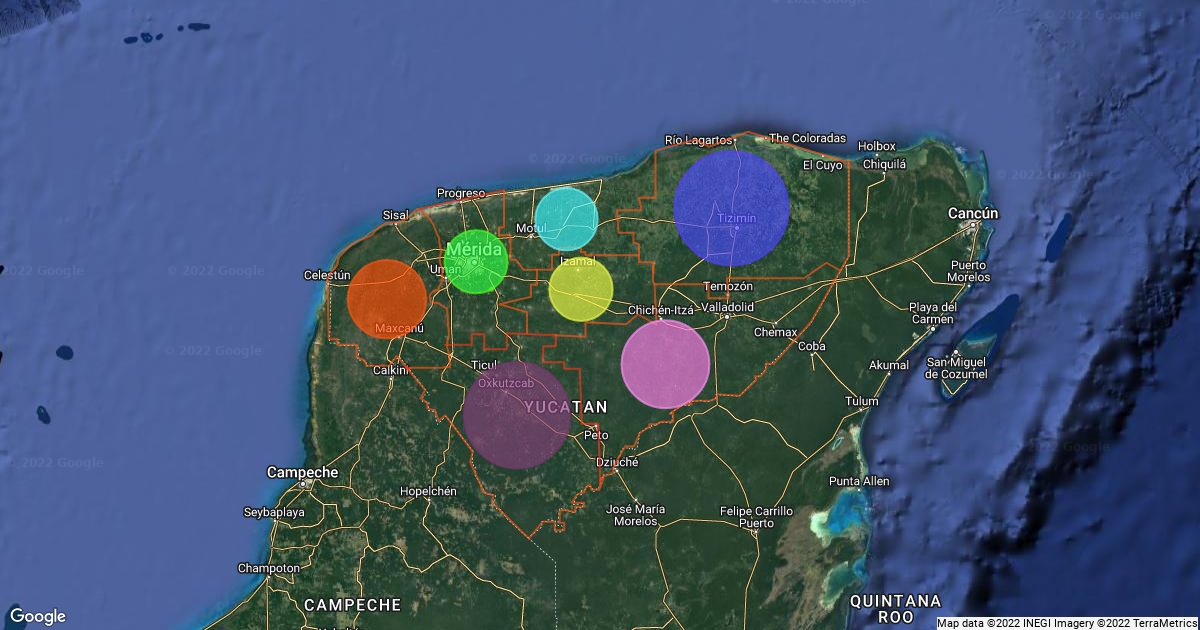Click the large blue circle over Tizimín
Image resolution: width=1200 pixels, height=630 pixels.
click(x=731, y=208)
